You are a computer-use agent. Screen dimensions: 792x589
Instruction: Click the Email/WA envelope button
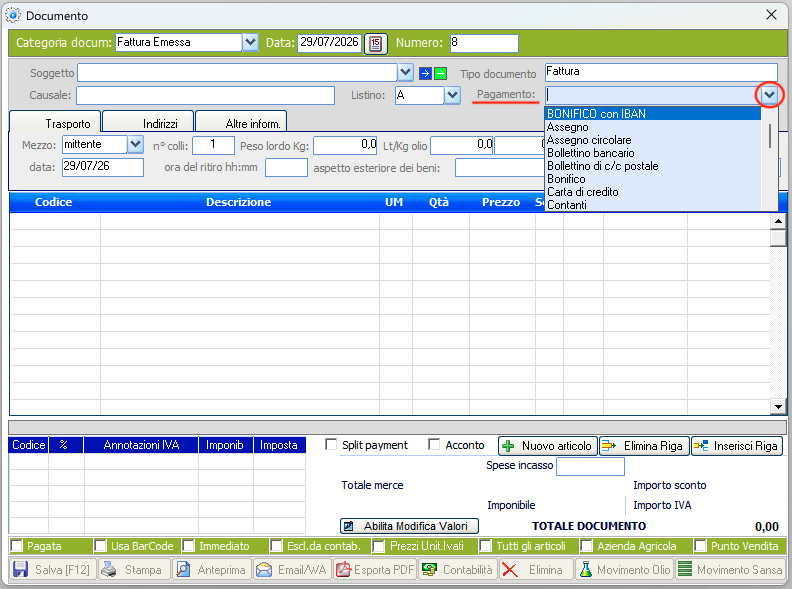click(x=292, y=569)
